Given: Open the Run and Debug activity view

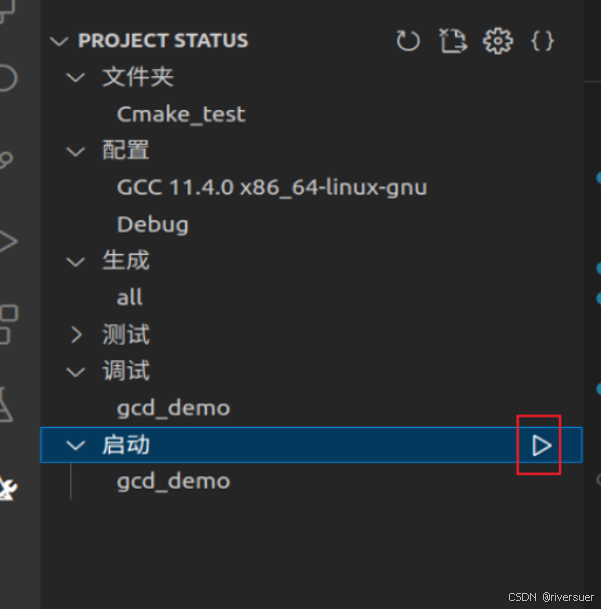Looking at the screenshot, I should coord(8,240).
